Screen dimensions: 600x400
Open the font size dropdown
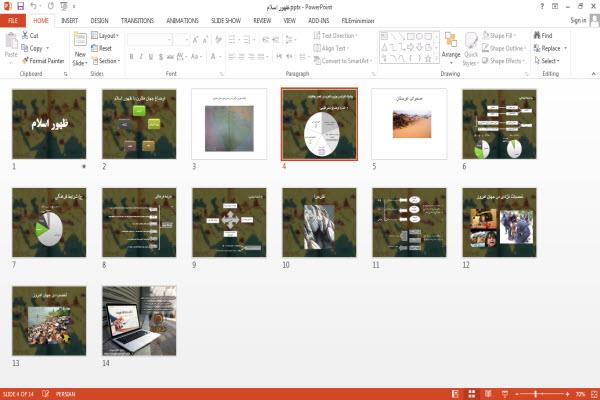182,39
